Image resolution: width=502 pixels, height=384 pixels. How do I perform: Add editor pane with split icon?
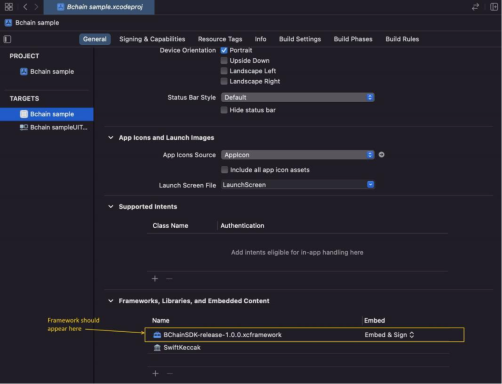pos(494,7)
